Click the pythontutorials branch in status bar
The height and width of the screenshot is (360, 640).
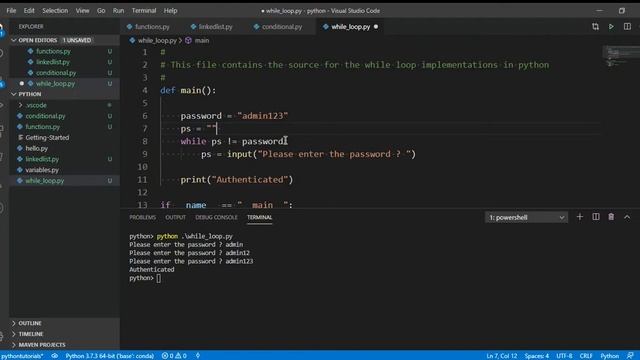click(x=22, y=356)
